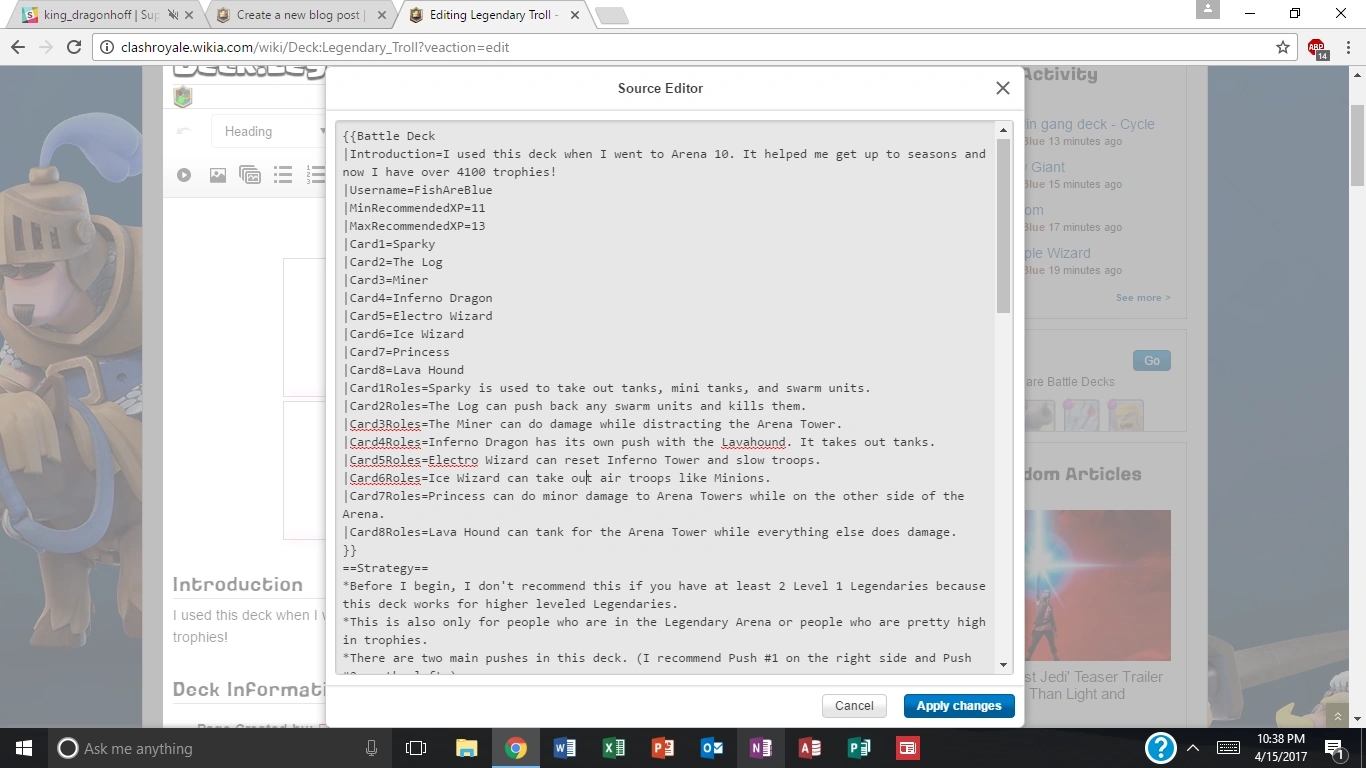Viewport: 1366px width, 768px height.
Task: Close the Source Editor dialog
Action: (x=1003, y=88)
